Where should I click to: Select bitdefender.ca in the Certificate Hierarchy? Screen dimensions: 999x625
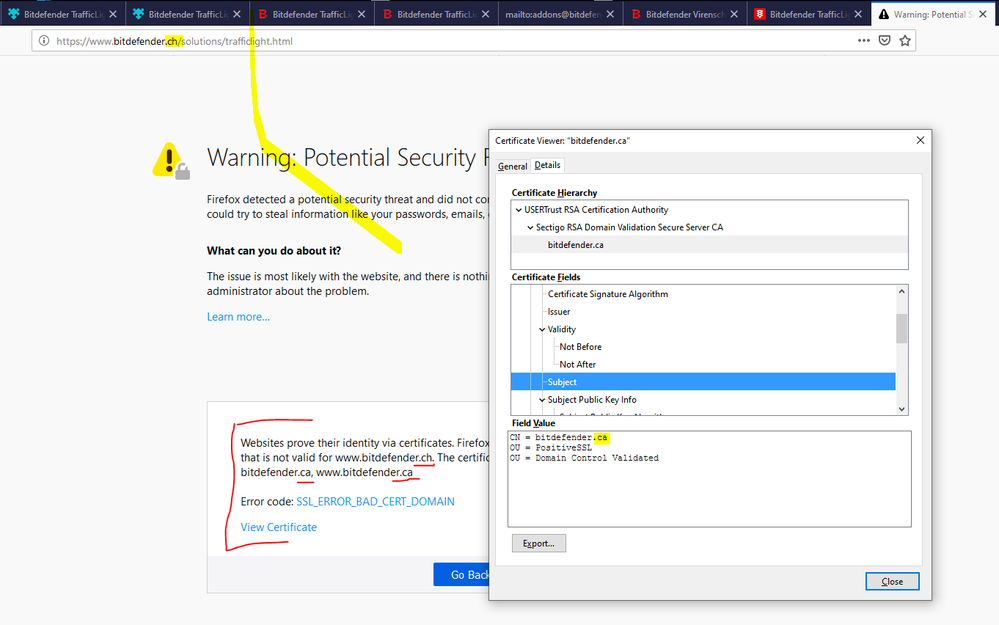point(710,245)
